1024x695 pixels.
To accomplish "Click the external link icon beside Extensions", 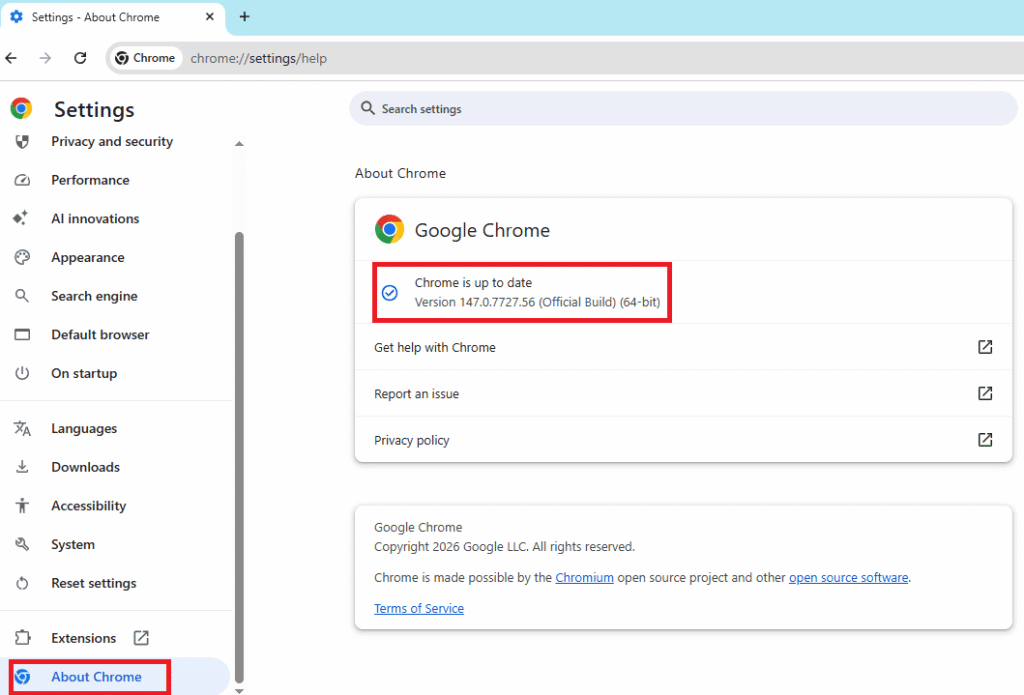I will click(x=141, y=638).
